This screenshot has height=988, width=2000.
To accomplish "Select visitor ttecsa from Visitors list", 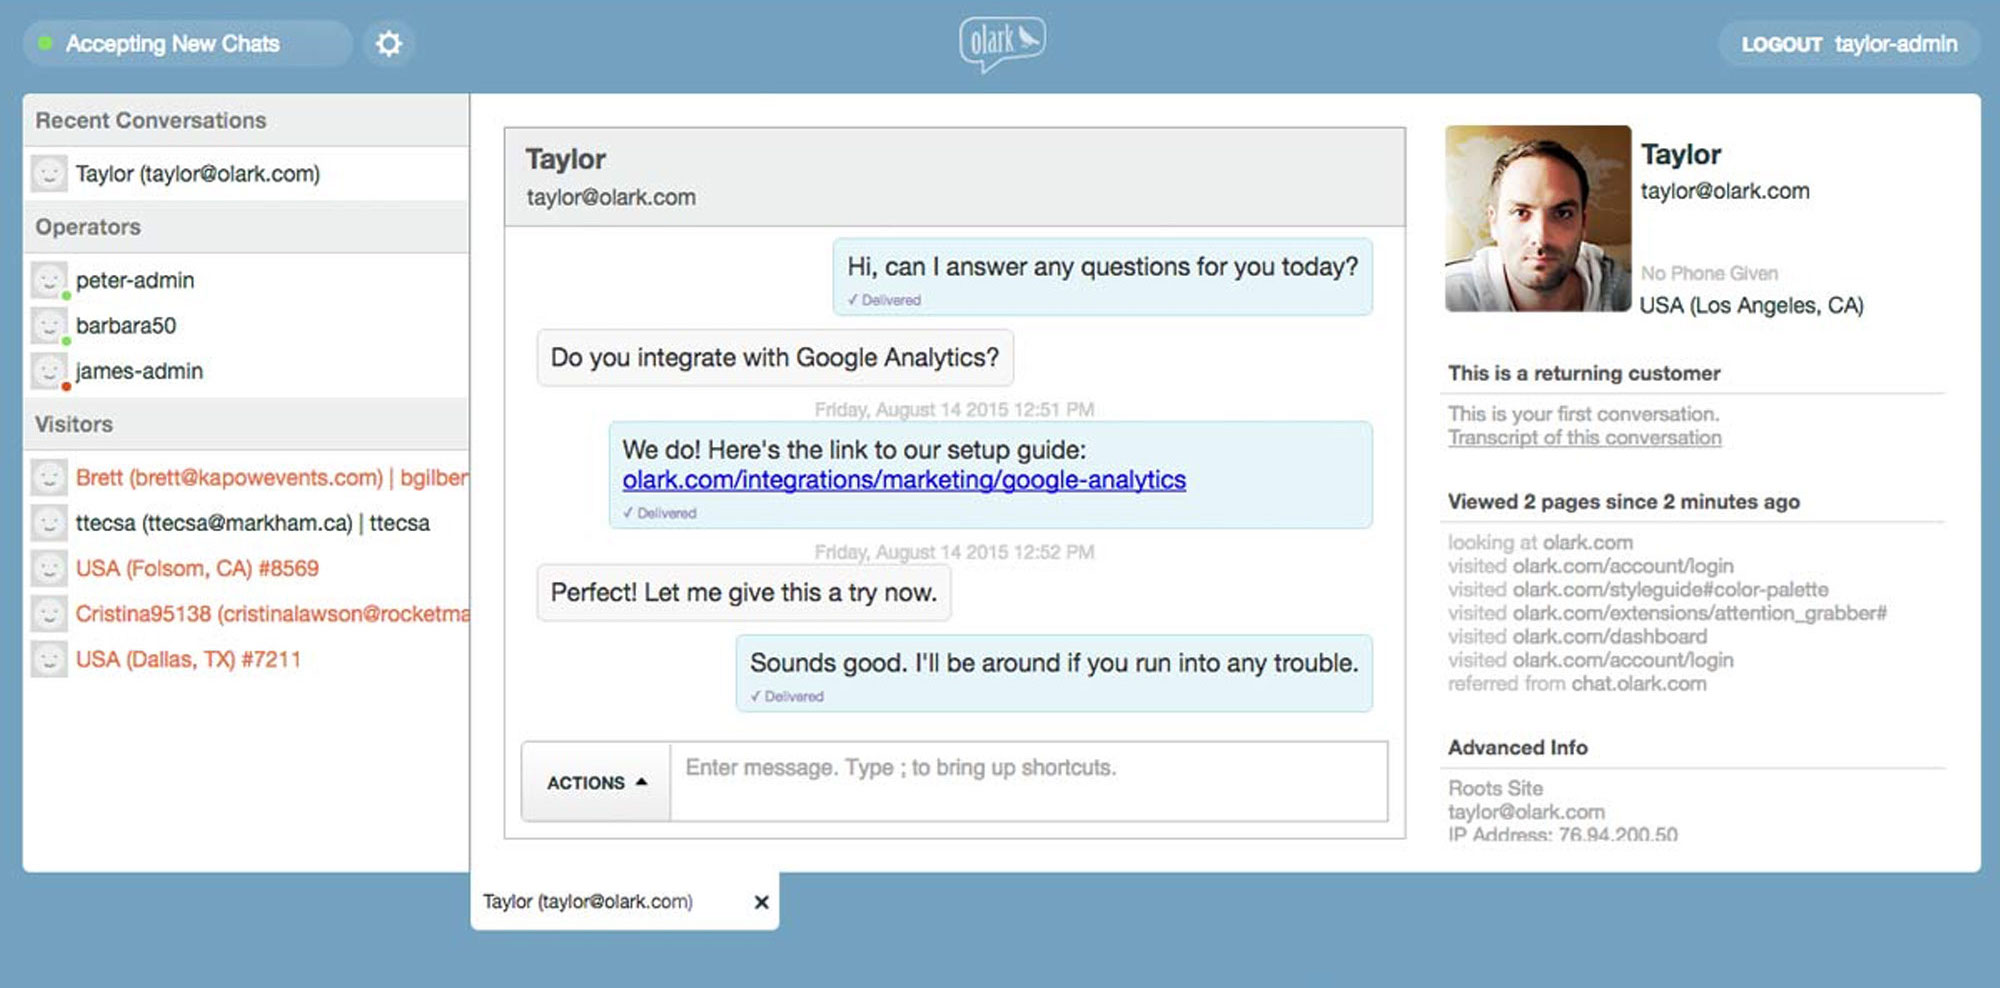I will coord(252,523).
